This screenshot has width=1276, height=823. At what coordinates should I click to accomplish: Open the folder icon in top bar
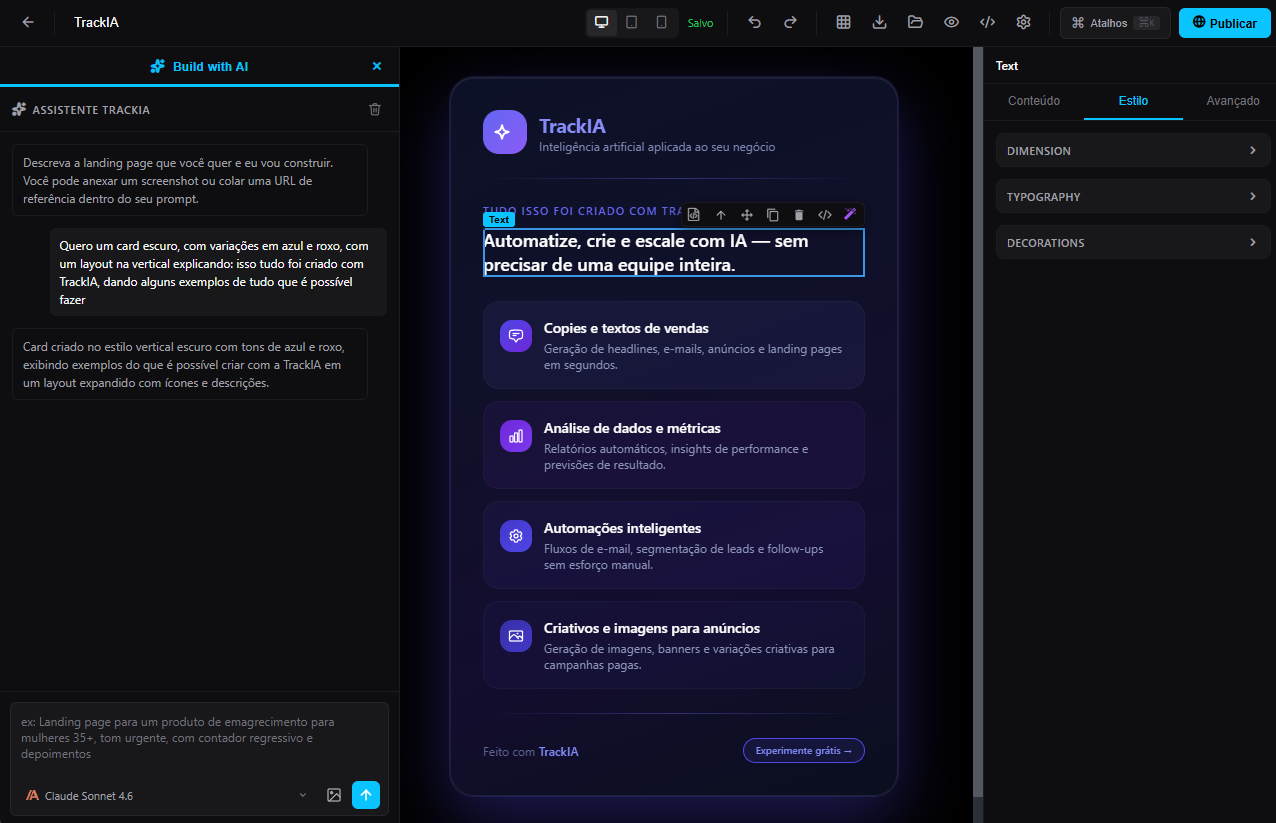915,22
